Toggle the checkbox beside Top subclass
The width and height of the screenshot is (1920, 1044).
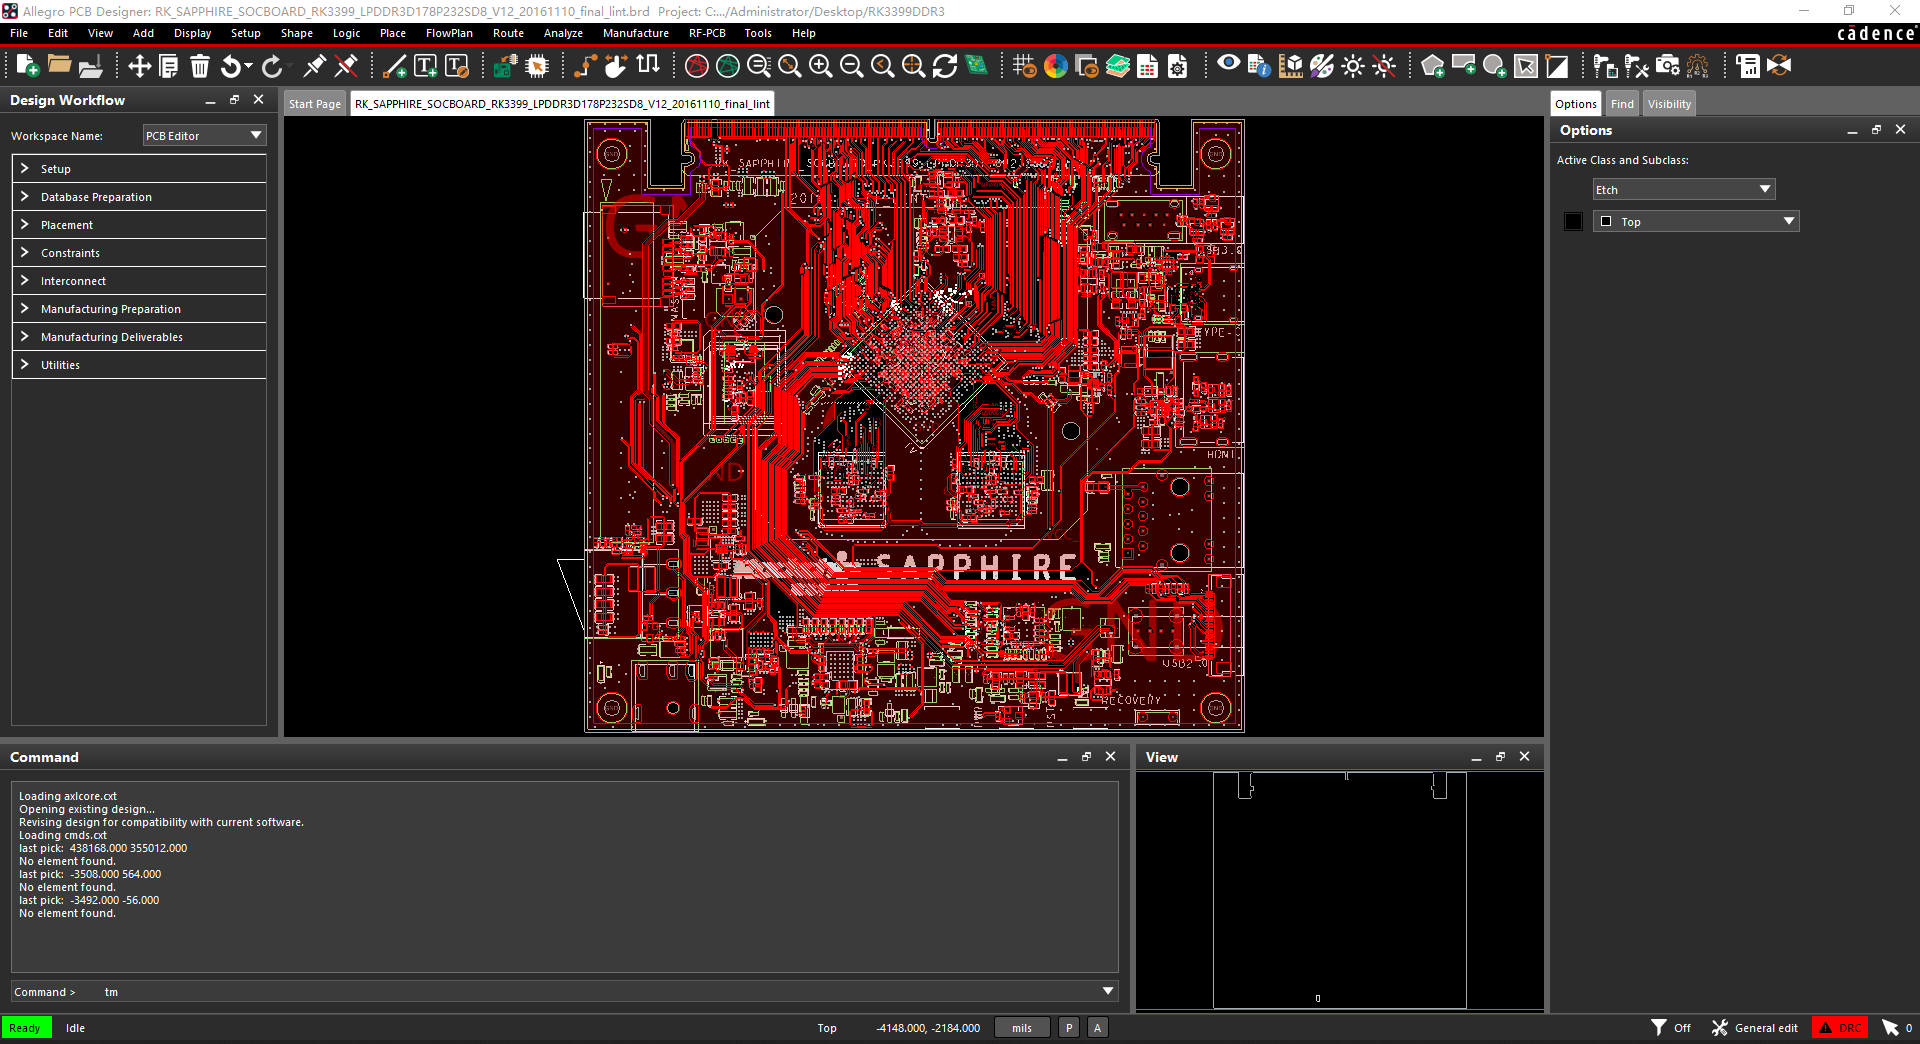(1606, 221)
